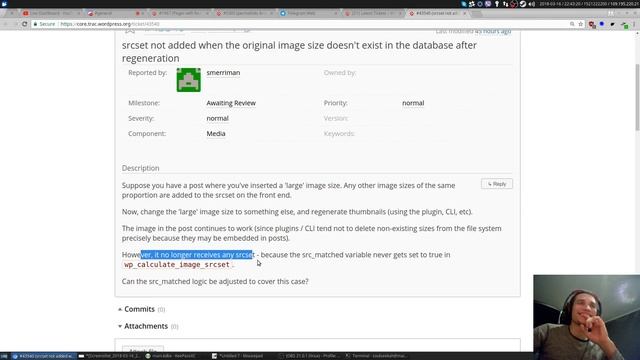Open the 'hours ago' last modified link
The width and height of the screenshot is (640, 360).
[x=493, y=31]
